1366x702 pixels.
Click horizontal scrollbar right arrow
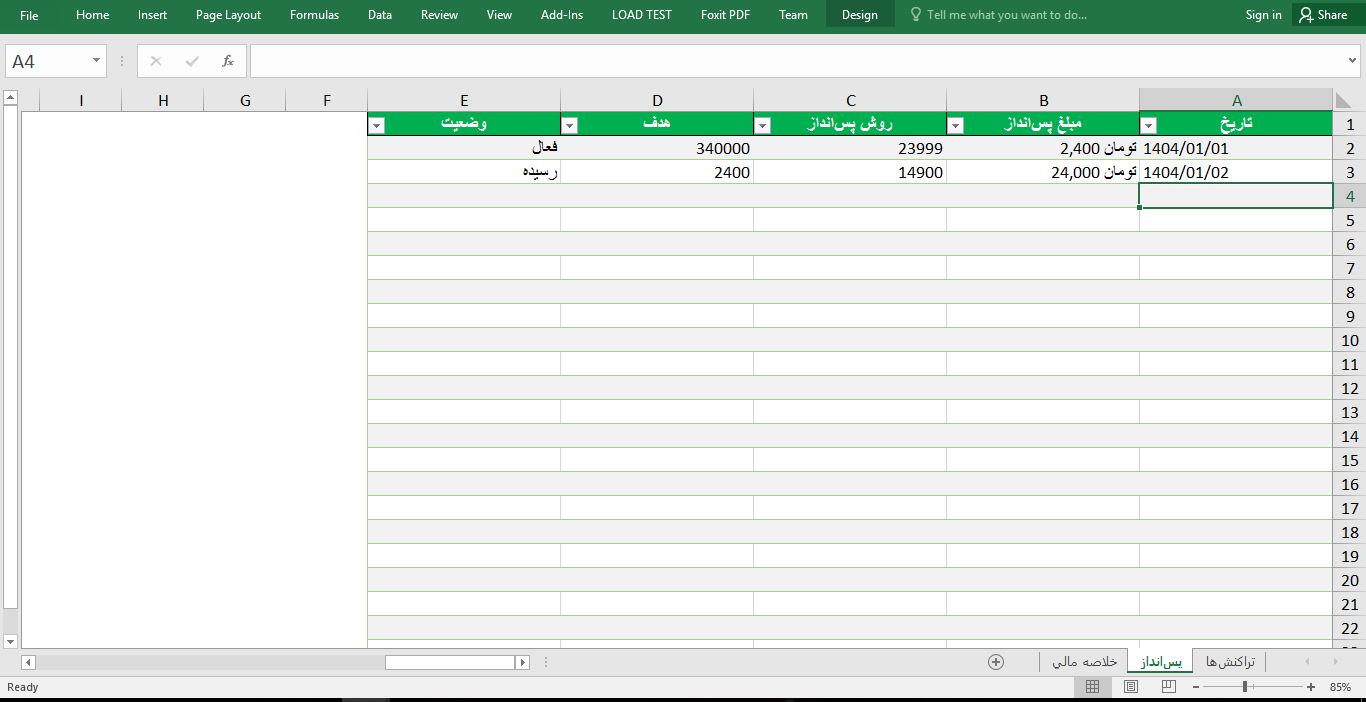click(522, 662)
